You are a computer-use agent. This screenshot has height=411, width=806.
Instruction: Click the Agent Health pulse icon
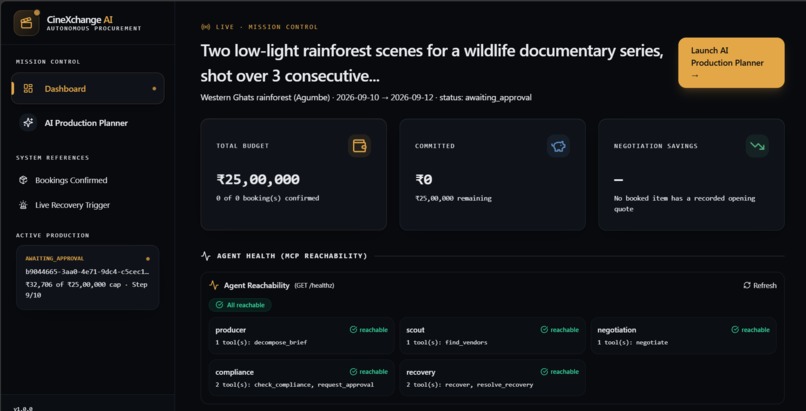pos(206,256)
